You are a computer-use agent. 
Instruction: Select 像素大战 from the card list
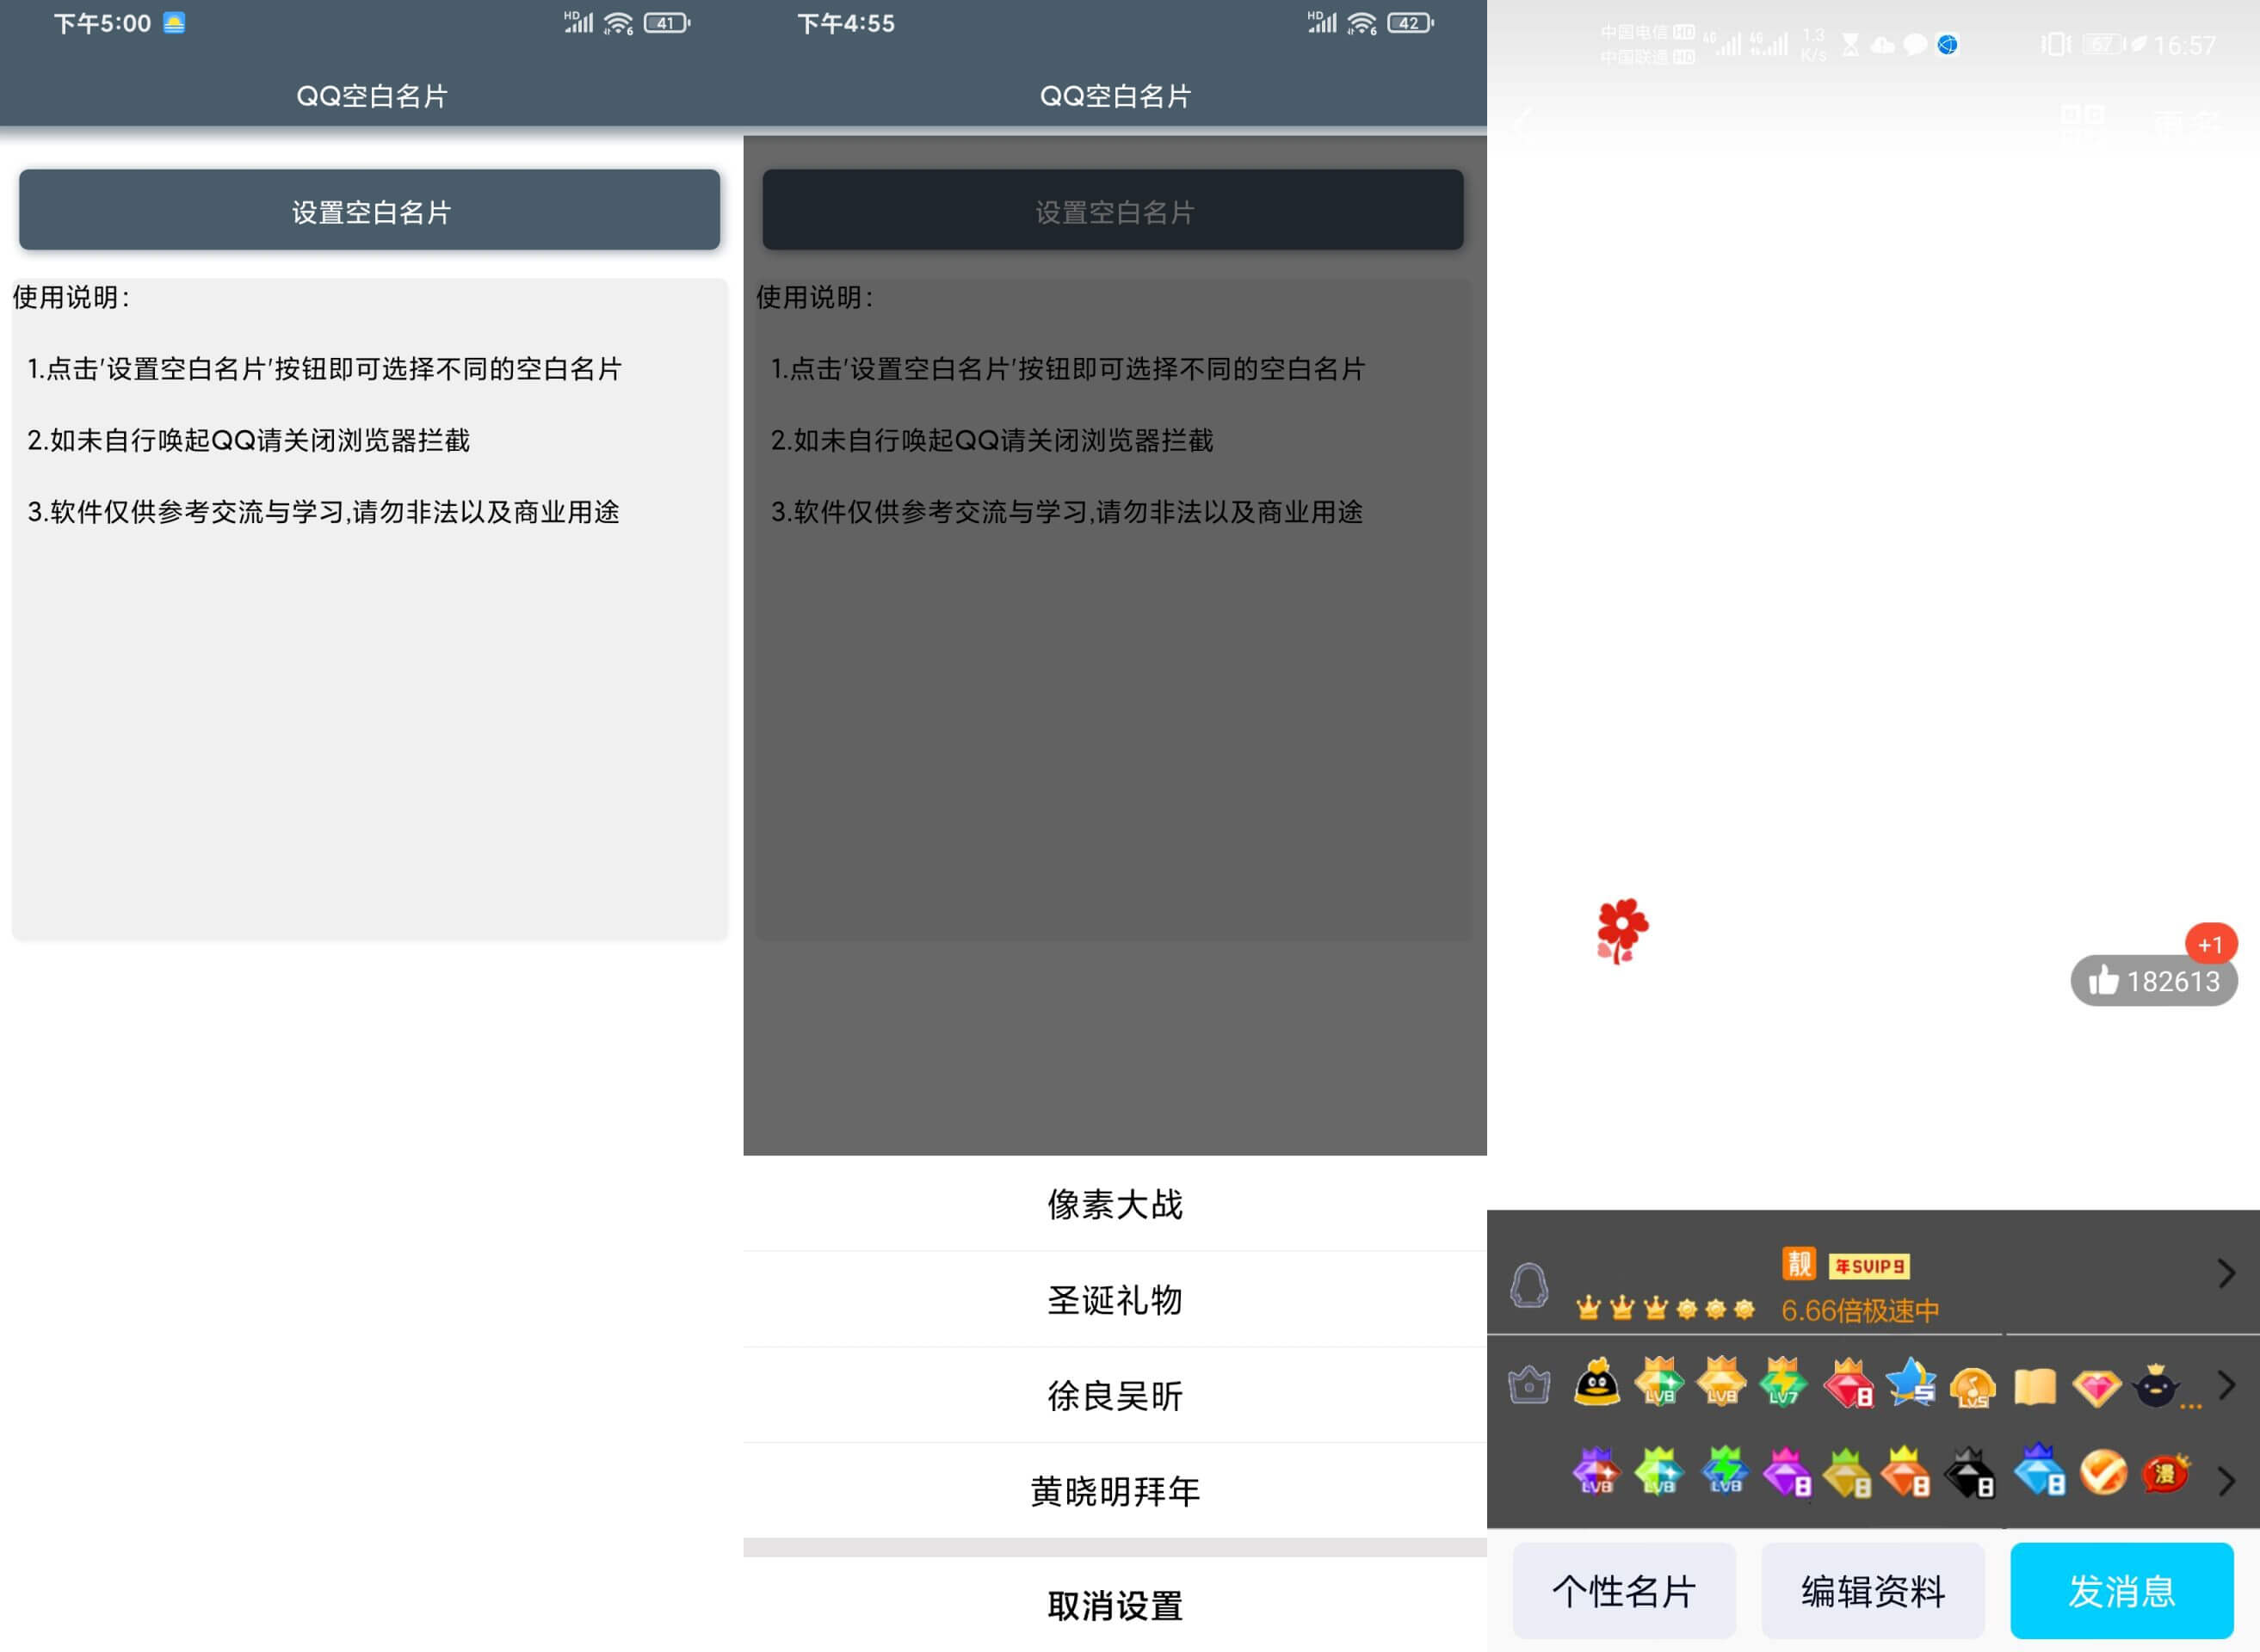1114,1204
